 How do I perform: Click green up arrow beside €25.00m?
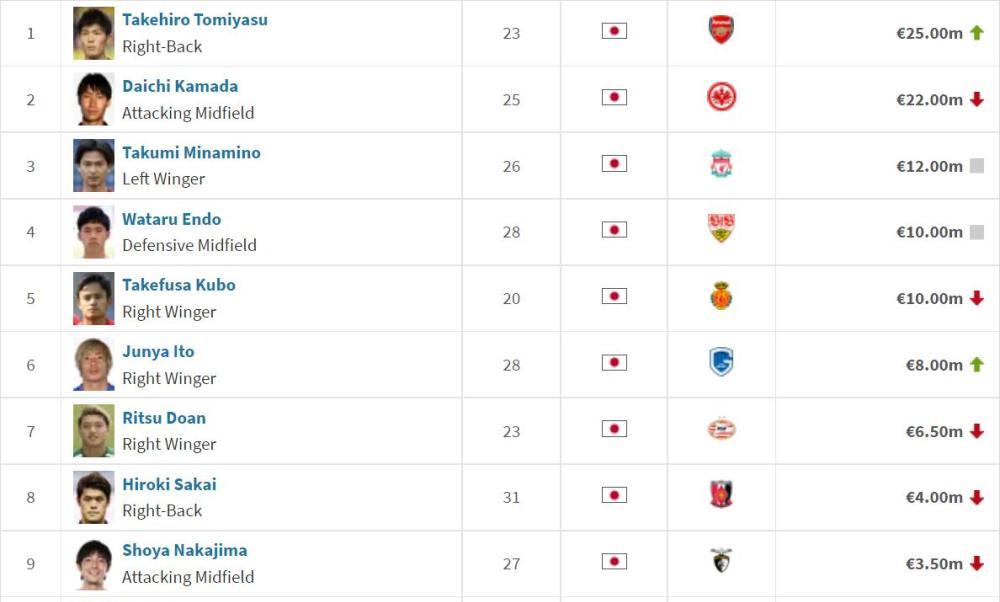click(x=976, y=33)
